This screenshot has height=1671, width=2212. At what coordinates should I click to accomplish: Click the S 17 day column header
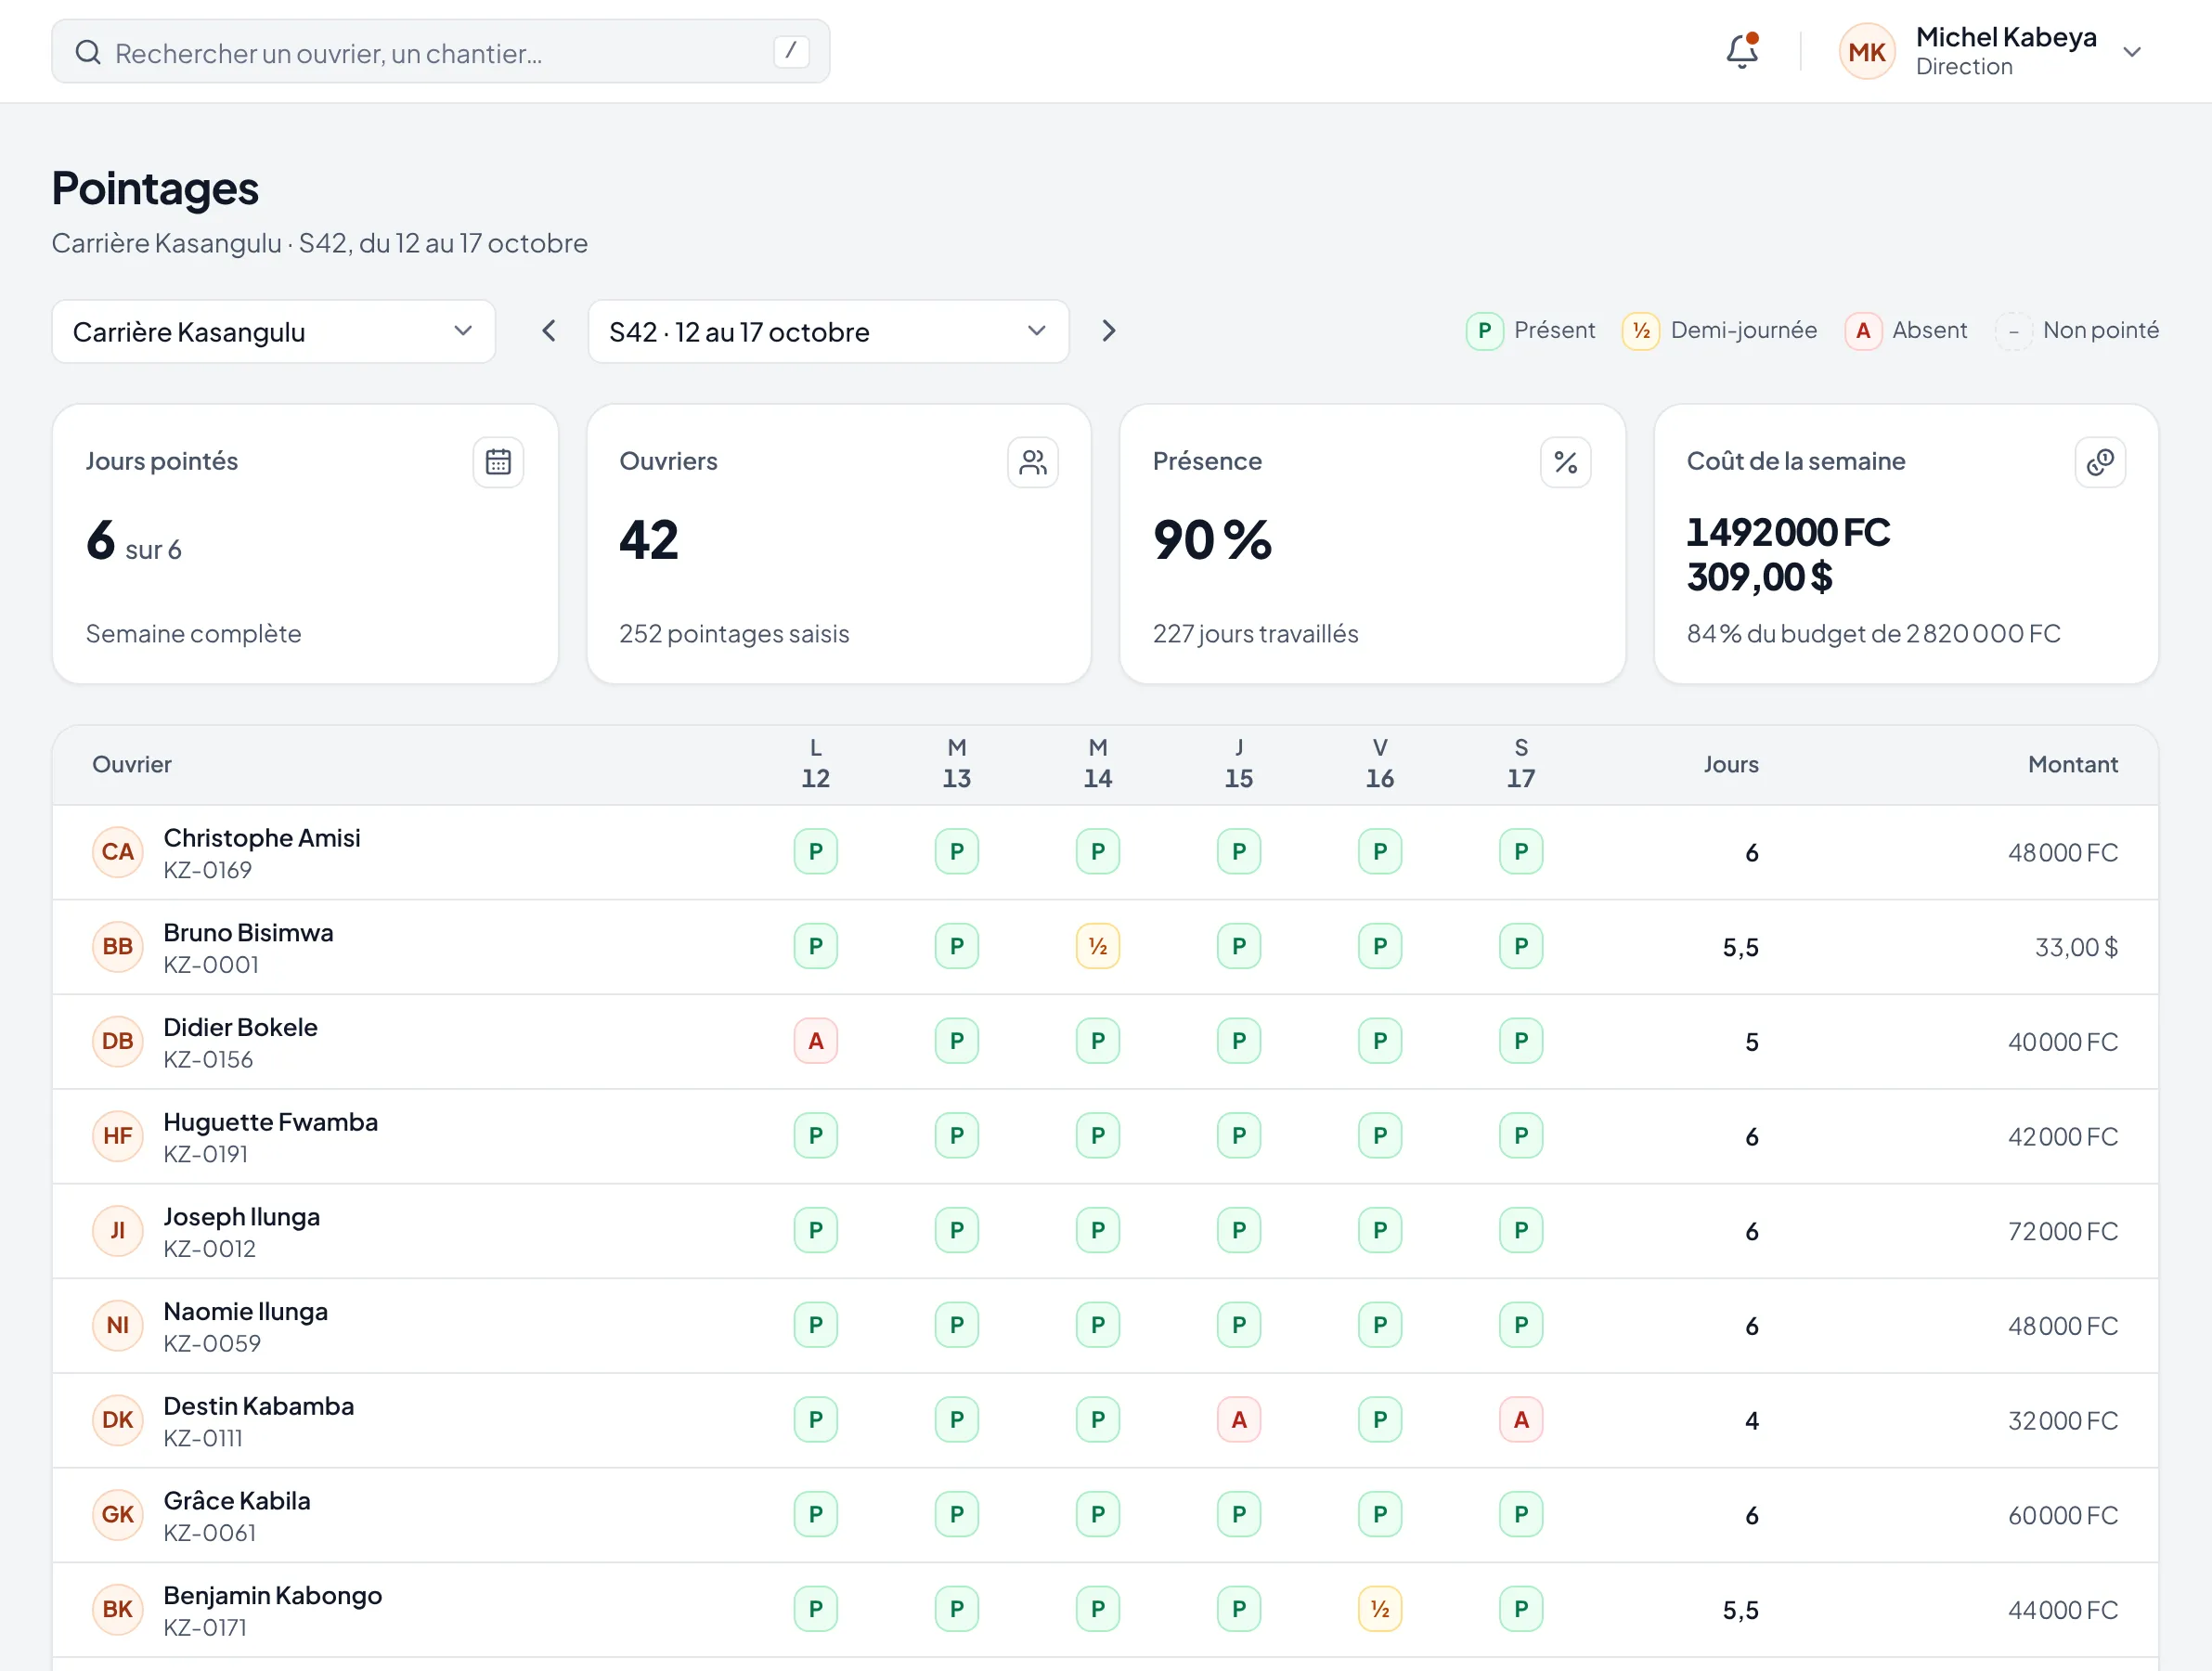[x=1520, y=763]
